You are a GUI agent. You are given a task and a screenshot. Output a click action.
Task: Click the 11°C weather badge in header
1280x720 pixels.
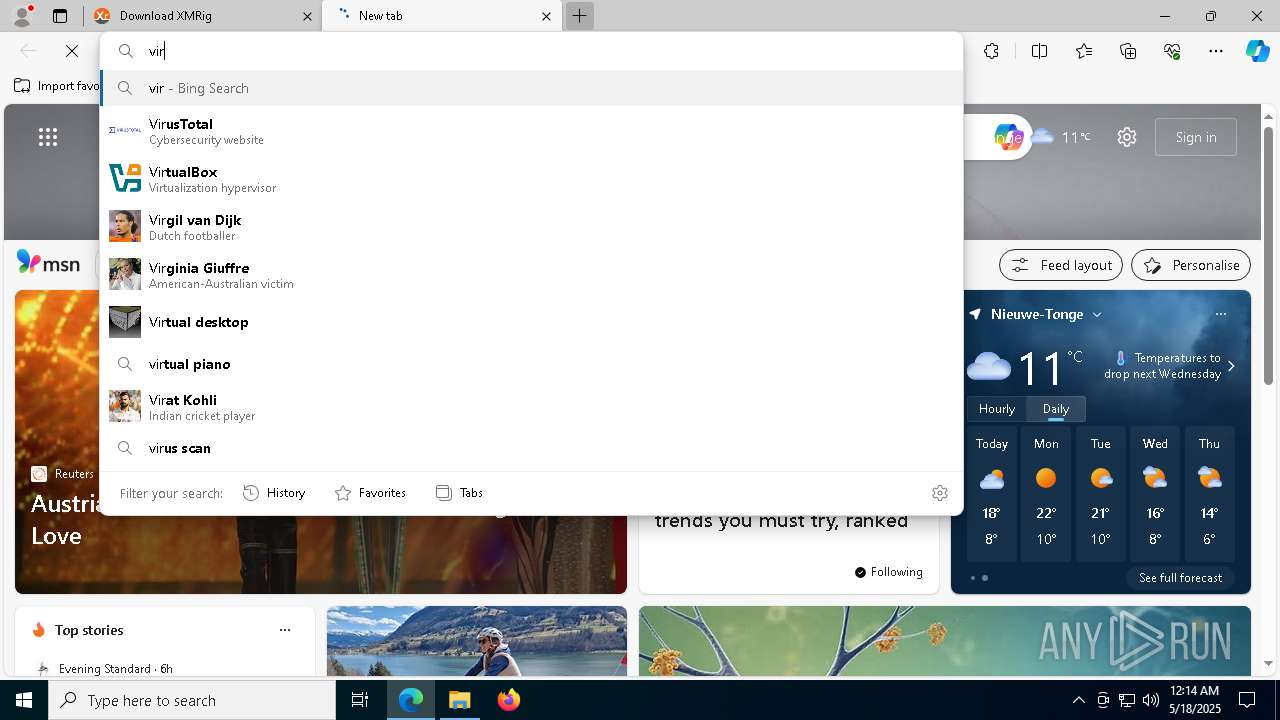pos(1062,137)
